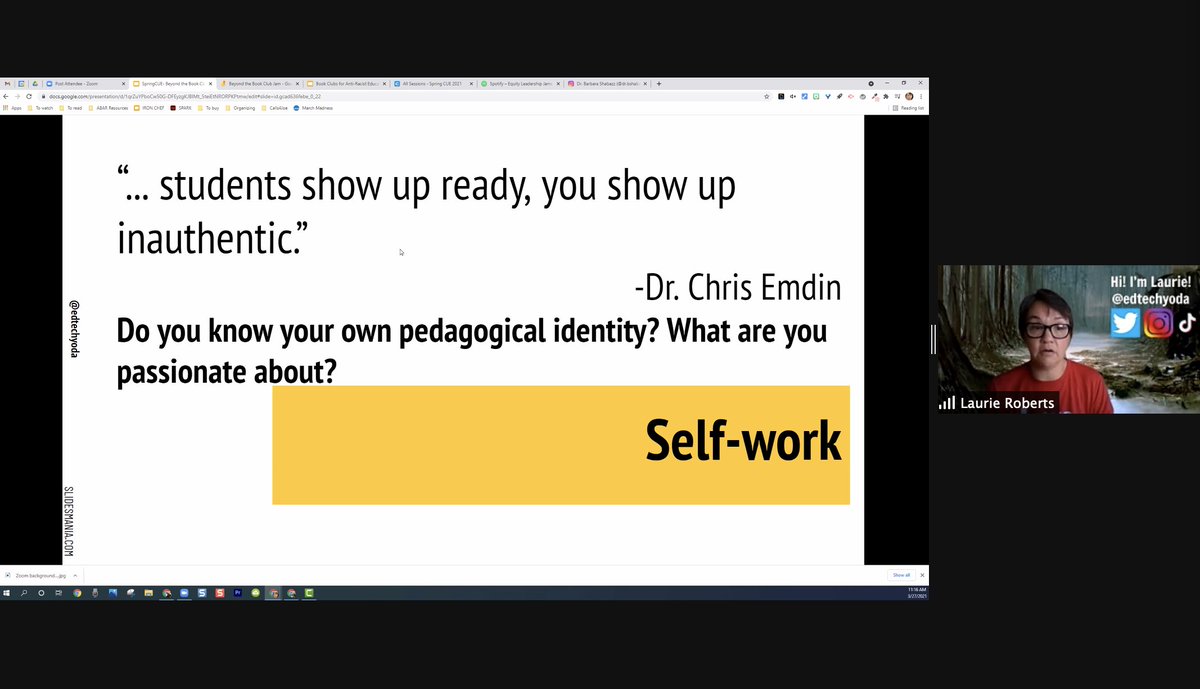Screen dimensions: 1200x689
Task: Click Show all in the downloads bar
Action: pos(902,575)
